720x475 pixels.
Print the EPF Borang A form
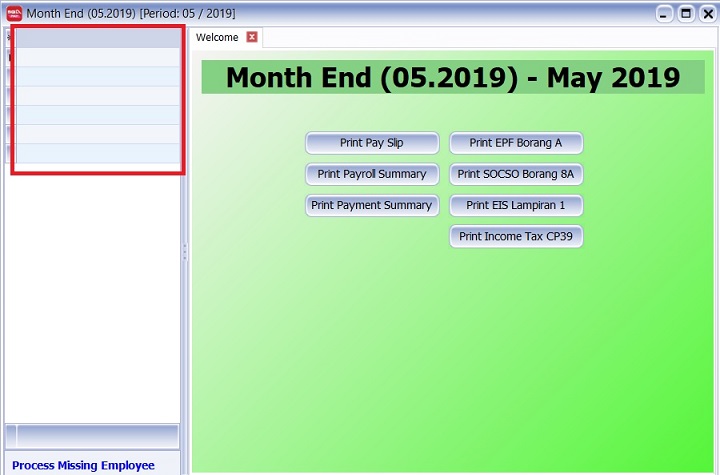[x=515, y=143]
